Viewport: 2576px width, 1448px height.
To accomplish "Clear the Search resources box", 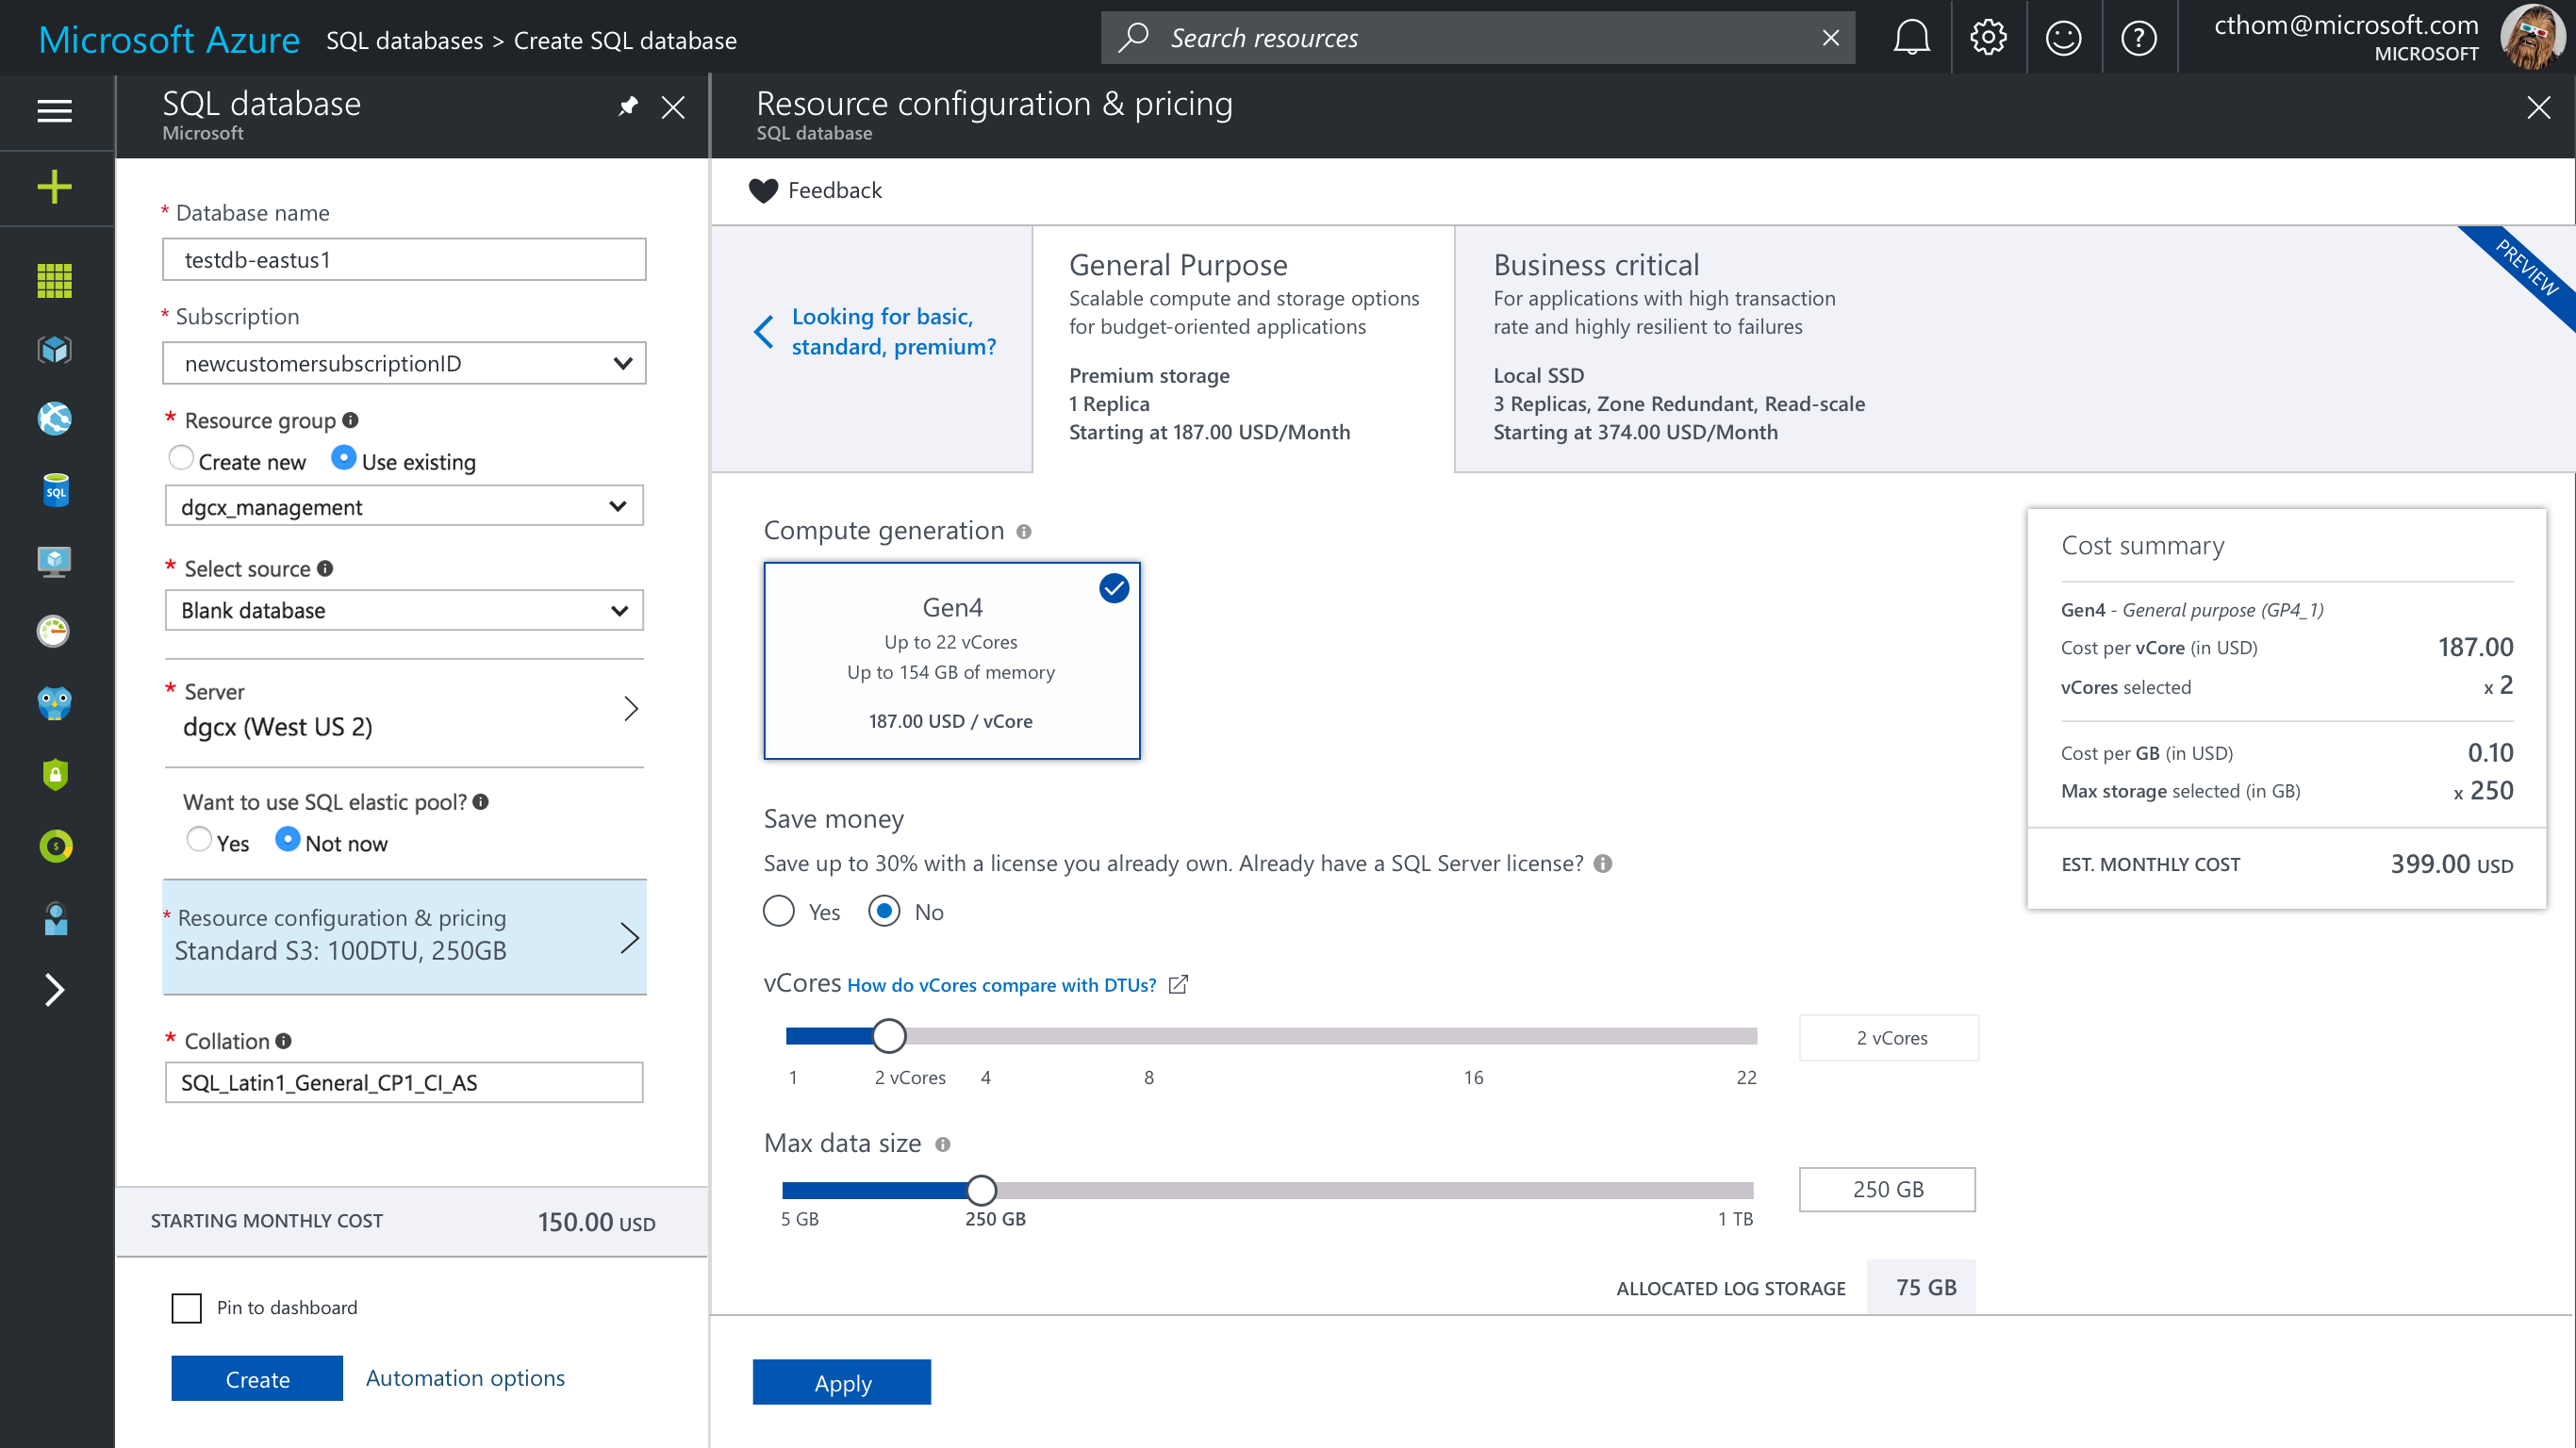I will 1830,38.
